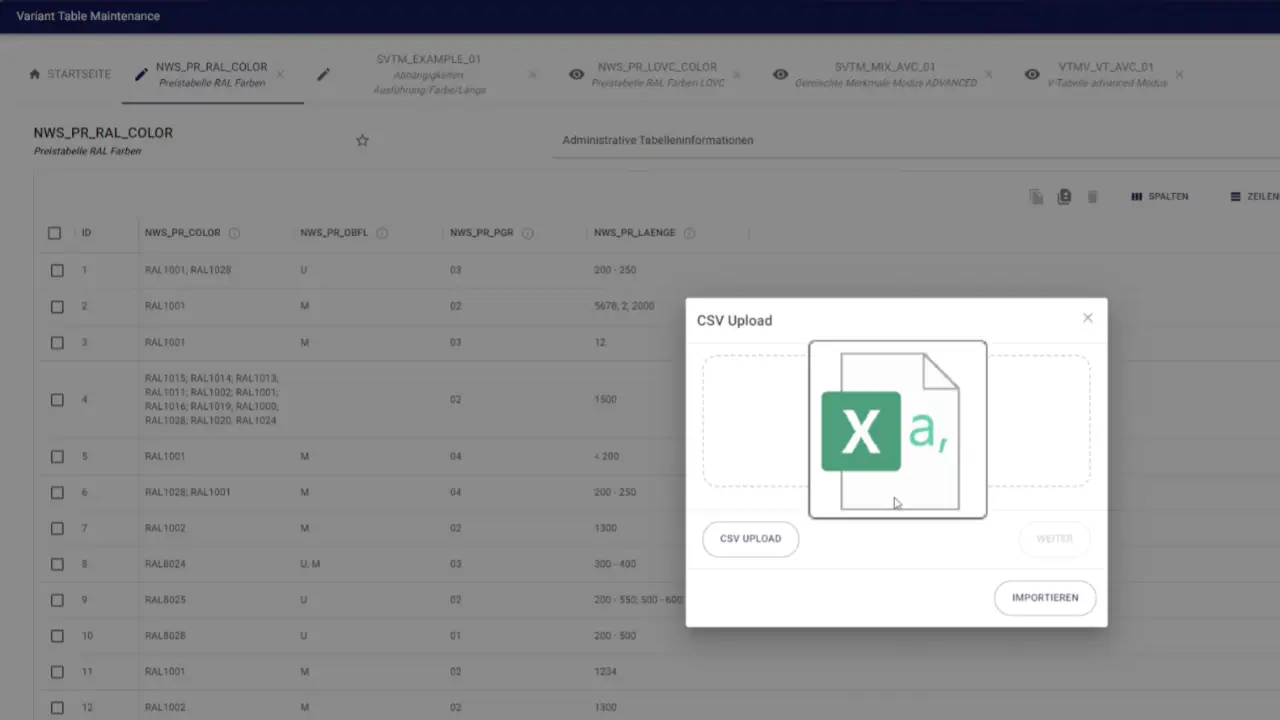Click the delete trash icon above the table
This screenshot has width=1280, height=720.
[1092, 196]
